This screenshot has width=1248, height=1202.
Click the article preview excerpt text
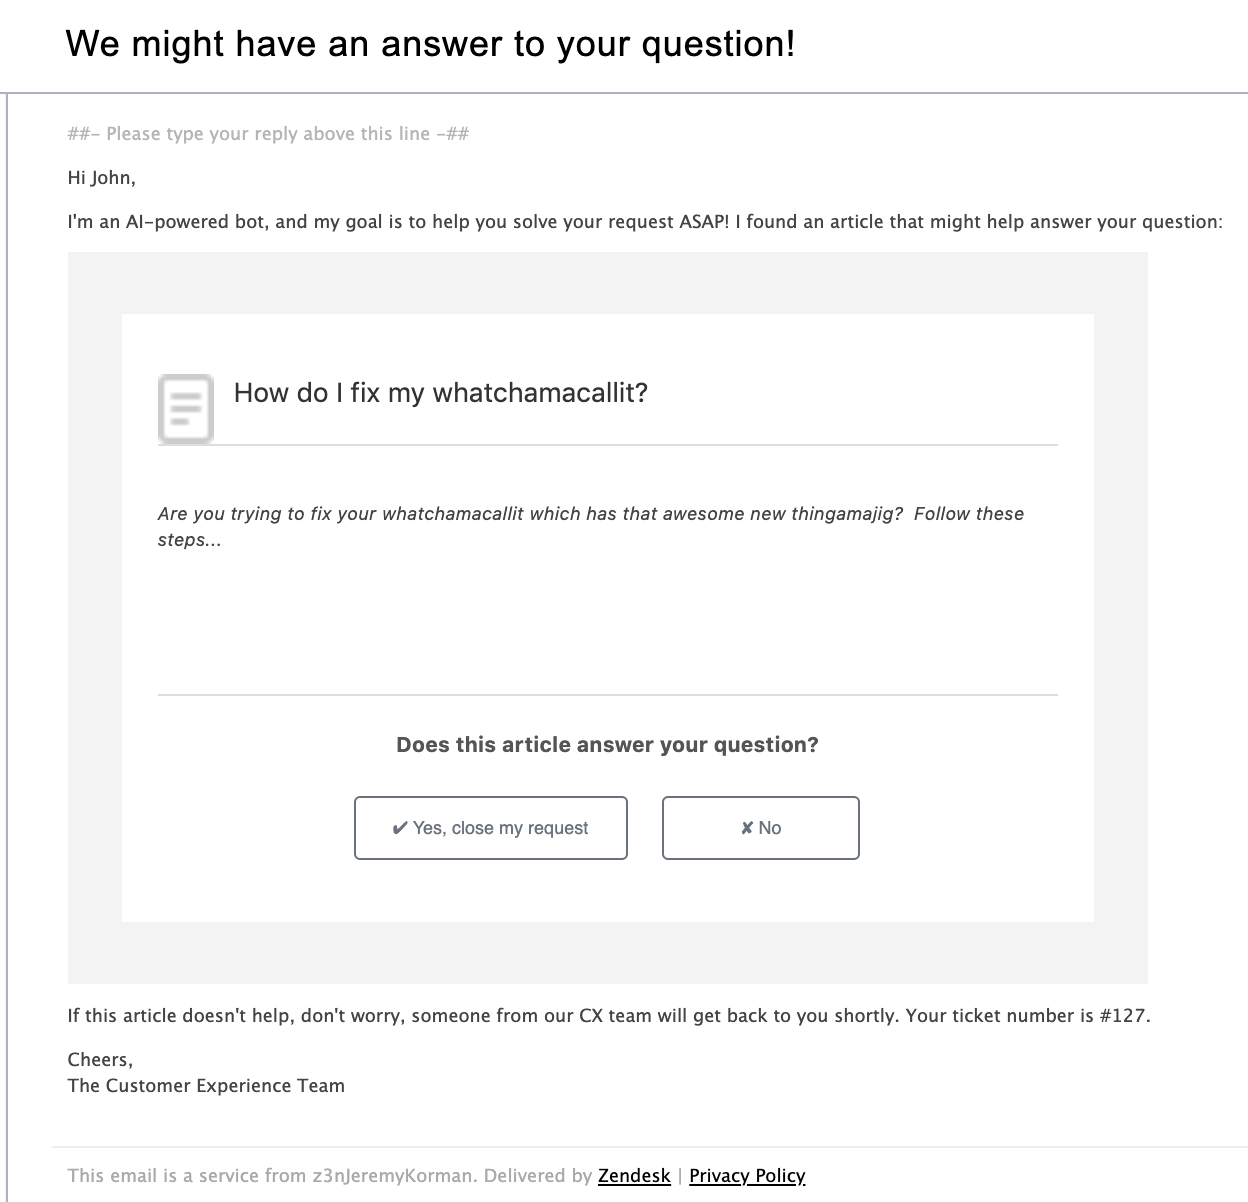click(x=591, y=527)
